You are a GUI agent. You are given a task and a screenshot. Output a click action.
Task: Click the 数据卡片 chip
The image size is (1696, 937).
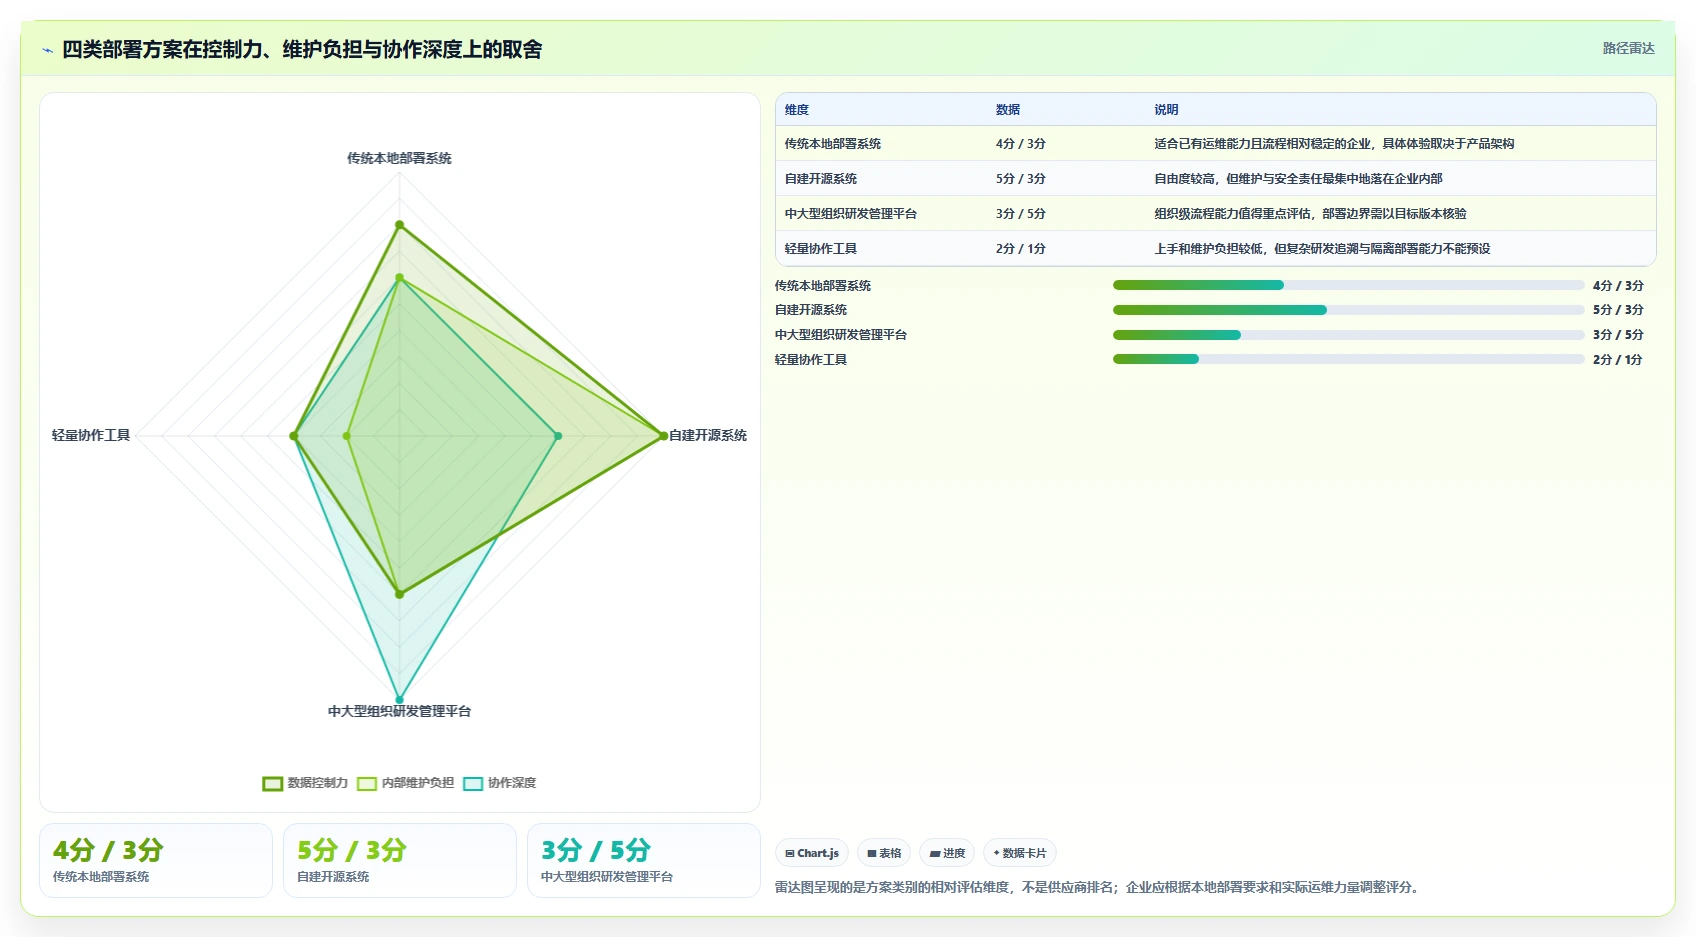click(x=1020, y=853)
